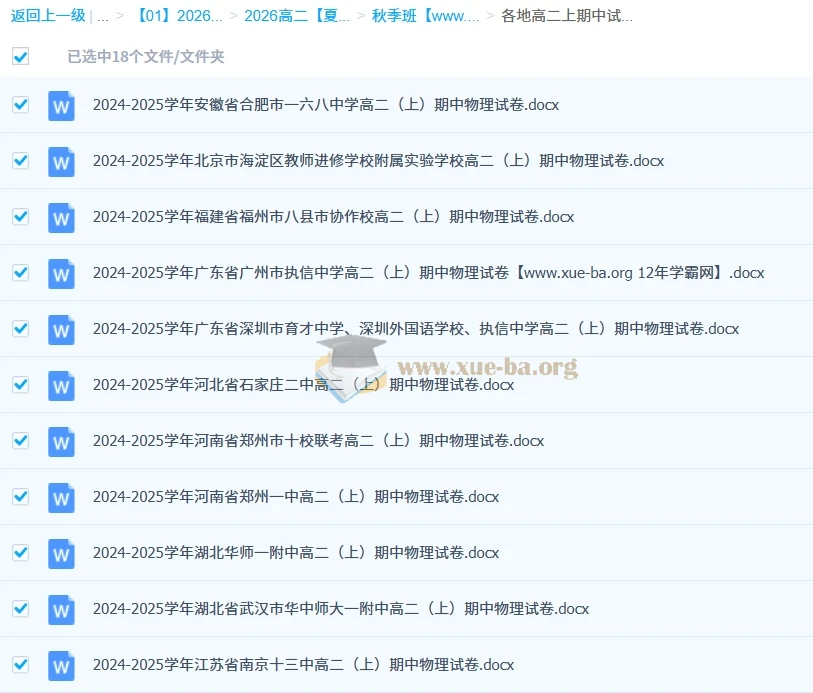
Task: Open 河南省郑州一中高二期中物理试卷.docx
Action: (x=295, y=497)
